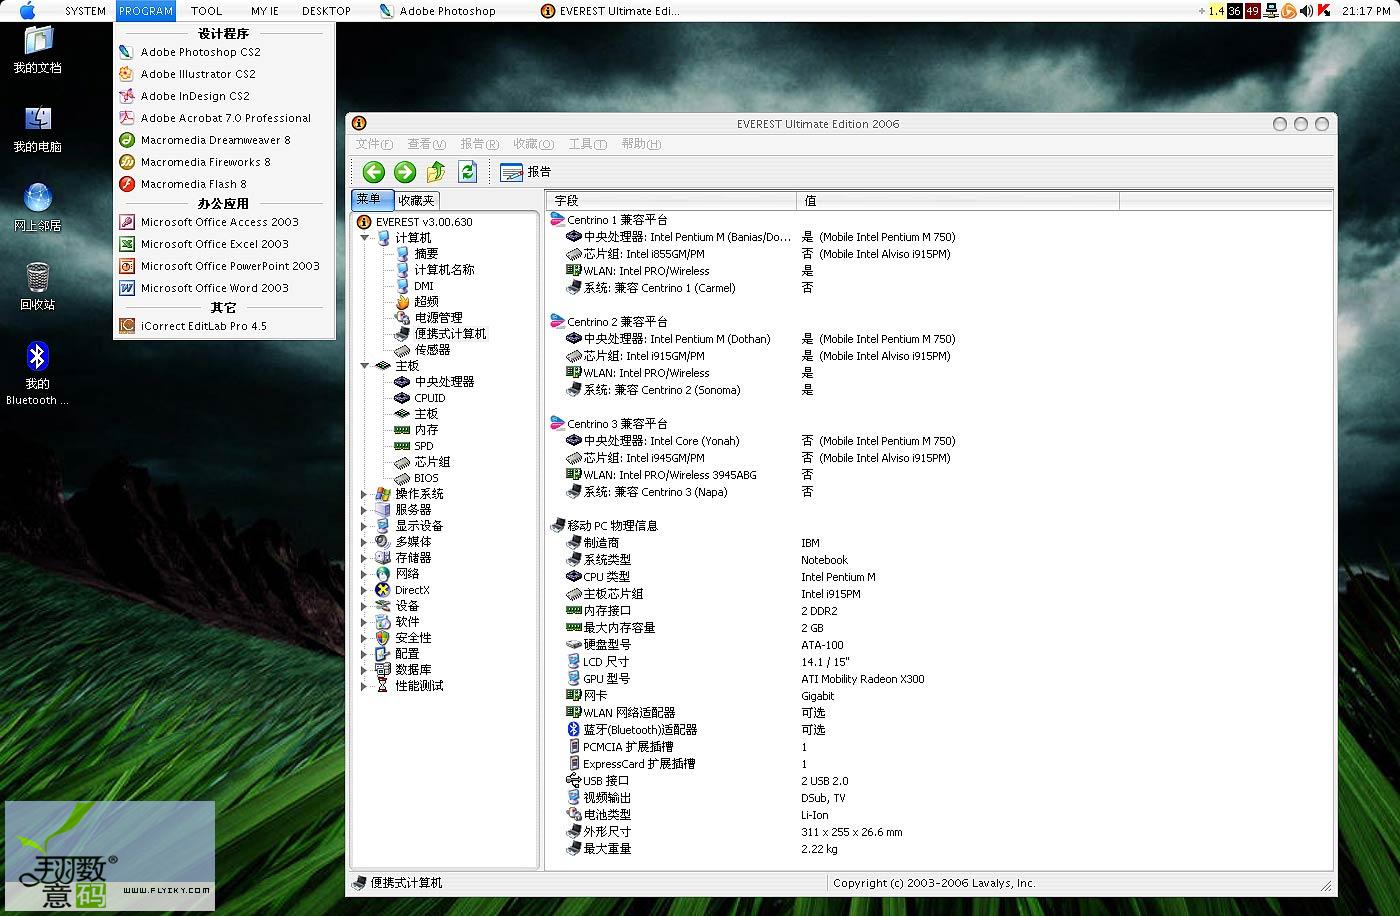Open the 文件(F) menu in EVEREST
This screenshot has width=1400, height=916.
coord(374,144)
